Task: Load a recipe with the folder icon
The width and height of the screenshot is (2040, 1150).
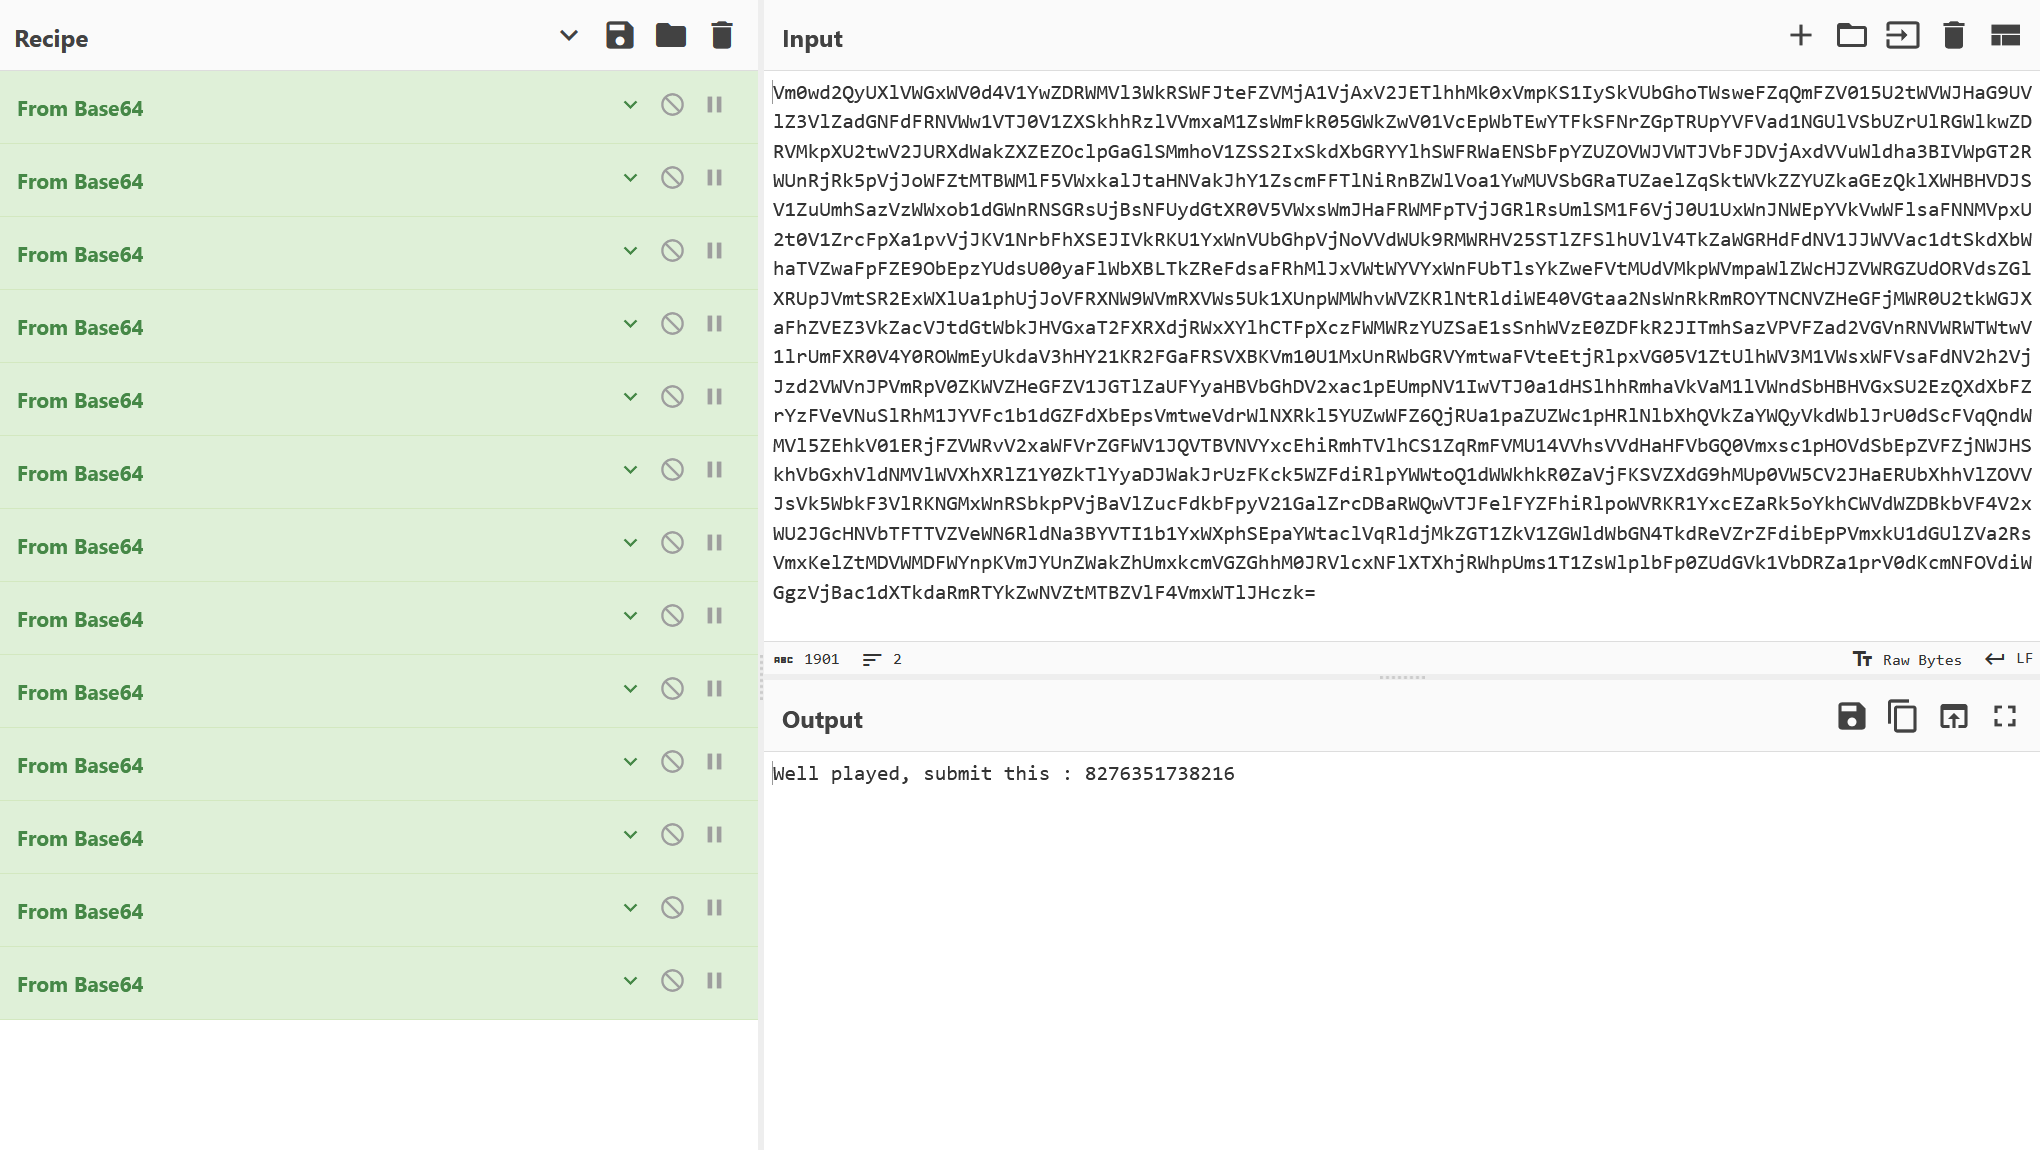Action: (670, 36)
